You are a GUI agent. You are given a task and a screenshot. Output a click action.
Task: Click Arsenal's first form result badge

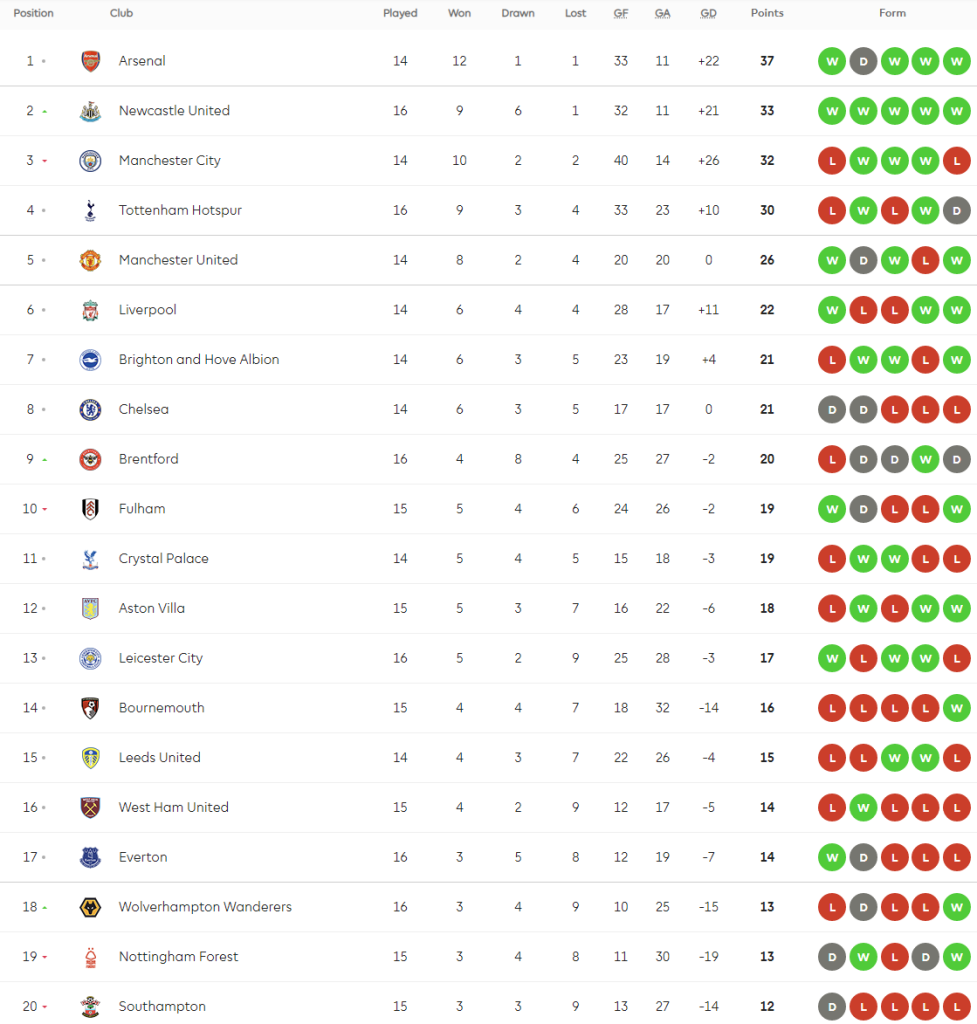click(831, 61)
